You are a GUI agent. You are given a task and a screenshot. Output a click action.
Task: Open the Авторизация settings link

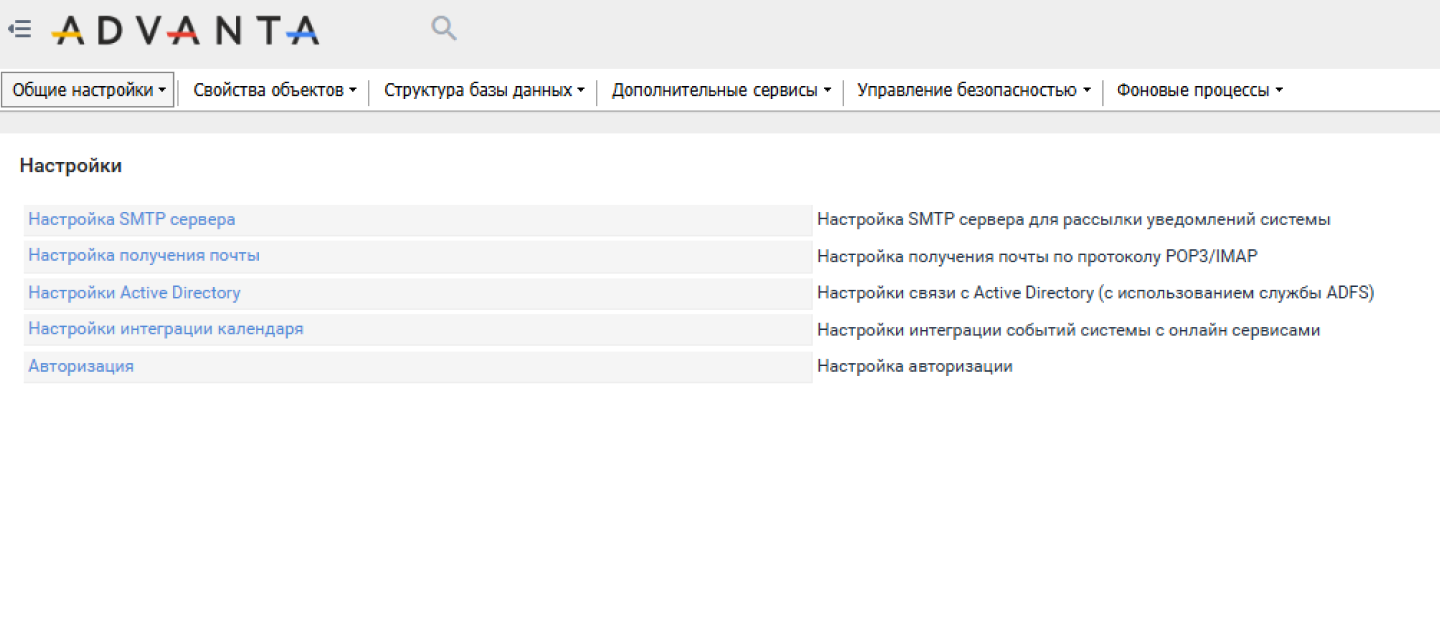[x=81, y=366]
